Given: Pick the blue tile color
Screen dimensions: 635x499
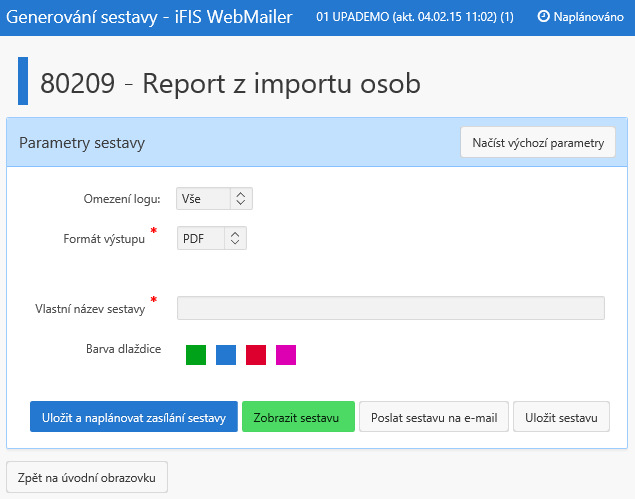Looking at the screenshot, I should pos(226,355).
